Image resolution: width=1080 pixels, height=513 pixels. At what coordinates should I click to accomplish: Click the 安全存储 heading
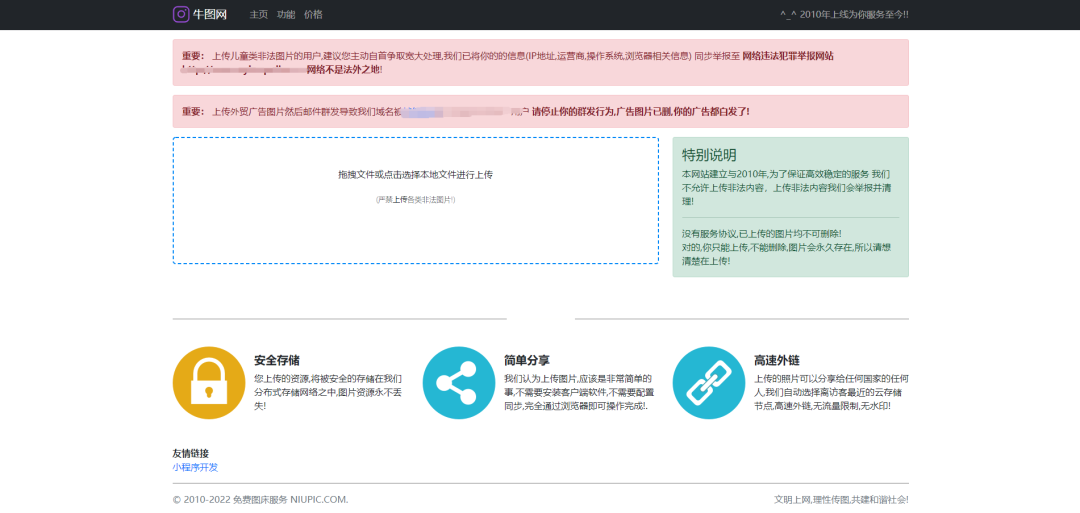[x=277, y=361]
